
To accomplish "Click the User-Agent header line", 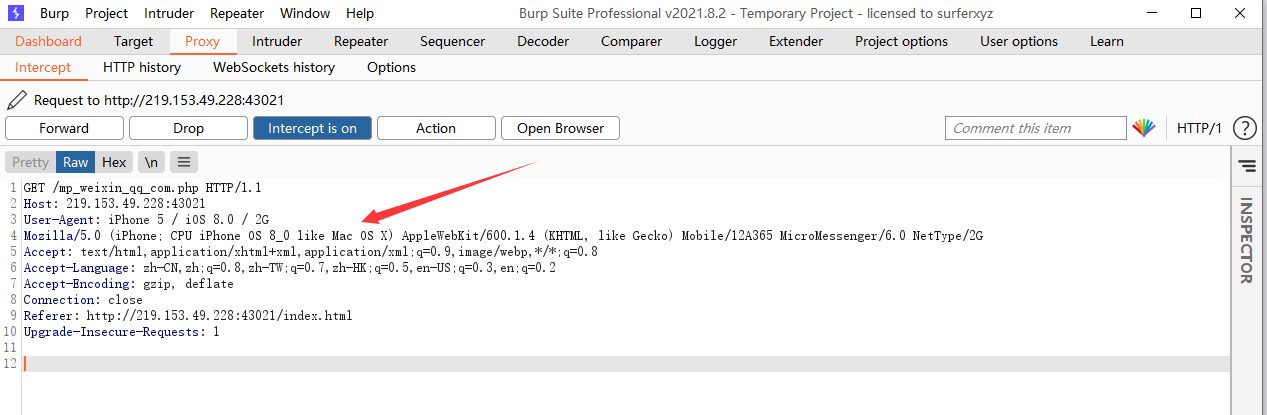I will click(146, 220).
